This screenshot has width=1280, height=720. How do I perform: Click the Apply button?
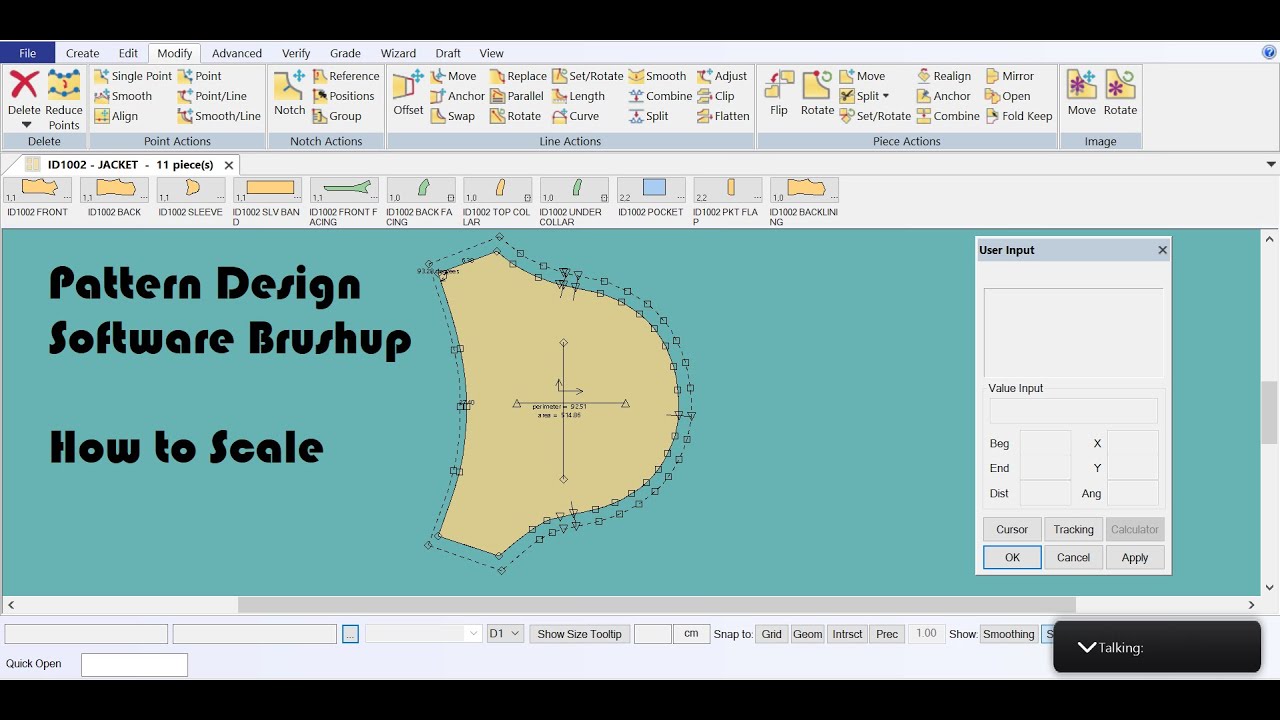(x=1135, y=558)
